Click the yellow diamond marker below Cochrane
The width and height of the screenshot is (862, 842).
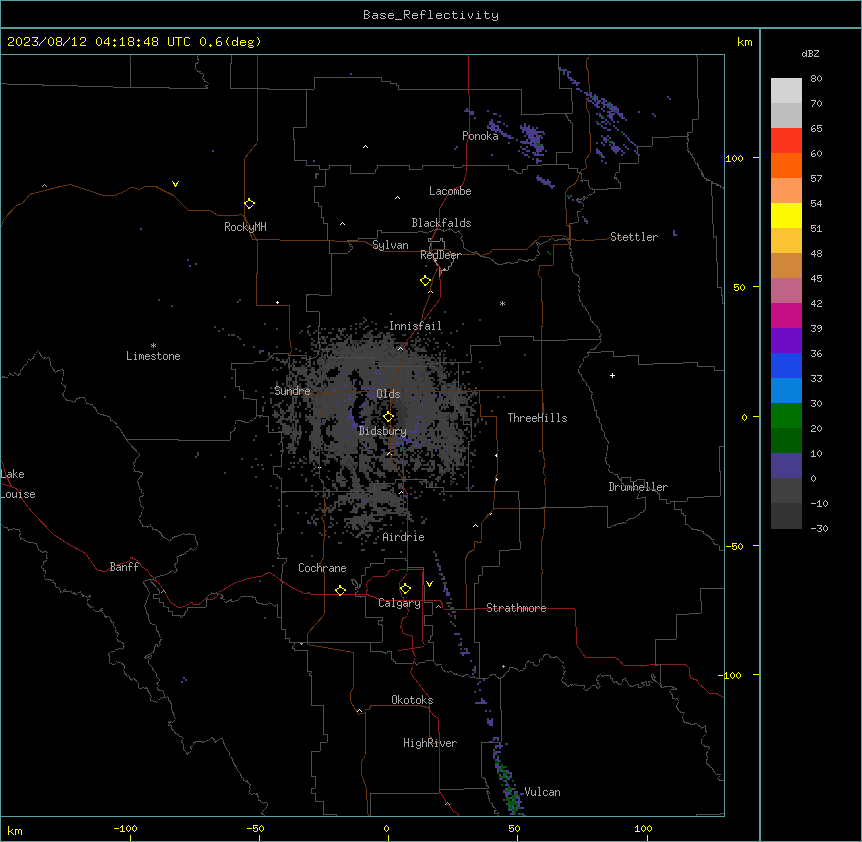point(340,590)
